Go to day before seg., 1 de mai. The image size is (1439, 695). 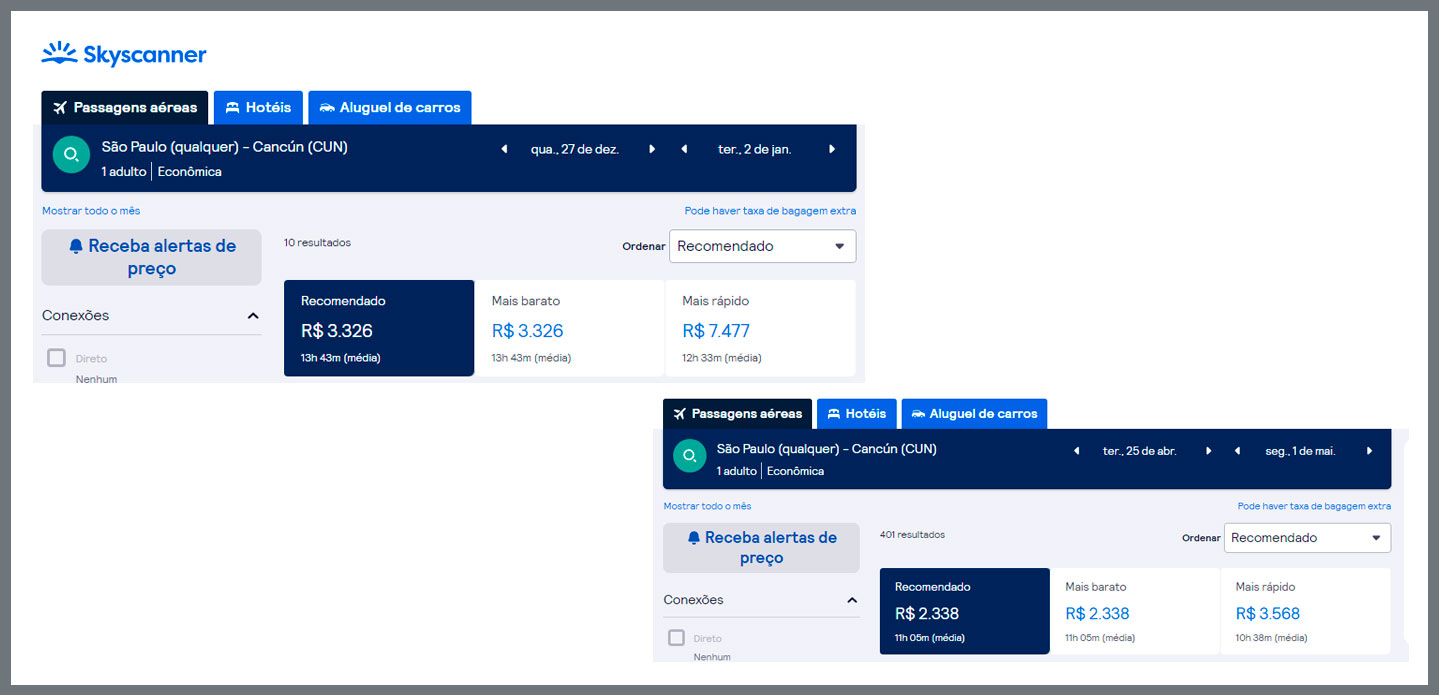point(1238,451)
